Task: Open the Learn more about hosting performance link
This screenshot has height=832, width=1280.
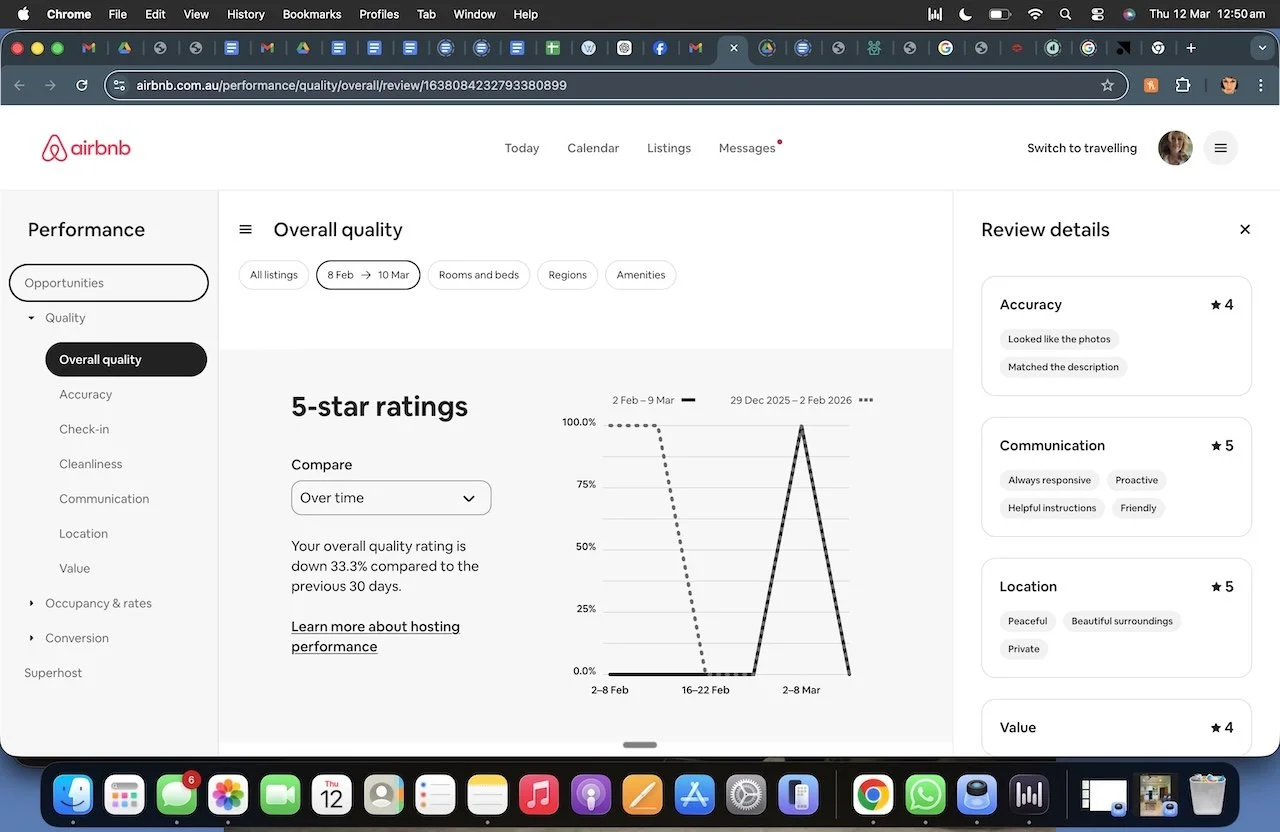Action: (375, 636)
